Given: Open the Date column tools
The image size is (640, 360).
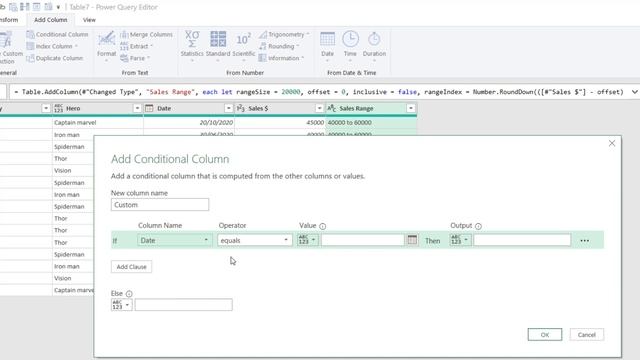Looking at the screenshot, I should pos(327,46).
